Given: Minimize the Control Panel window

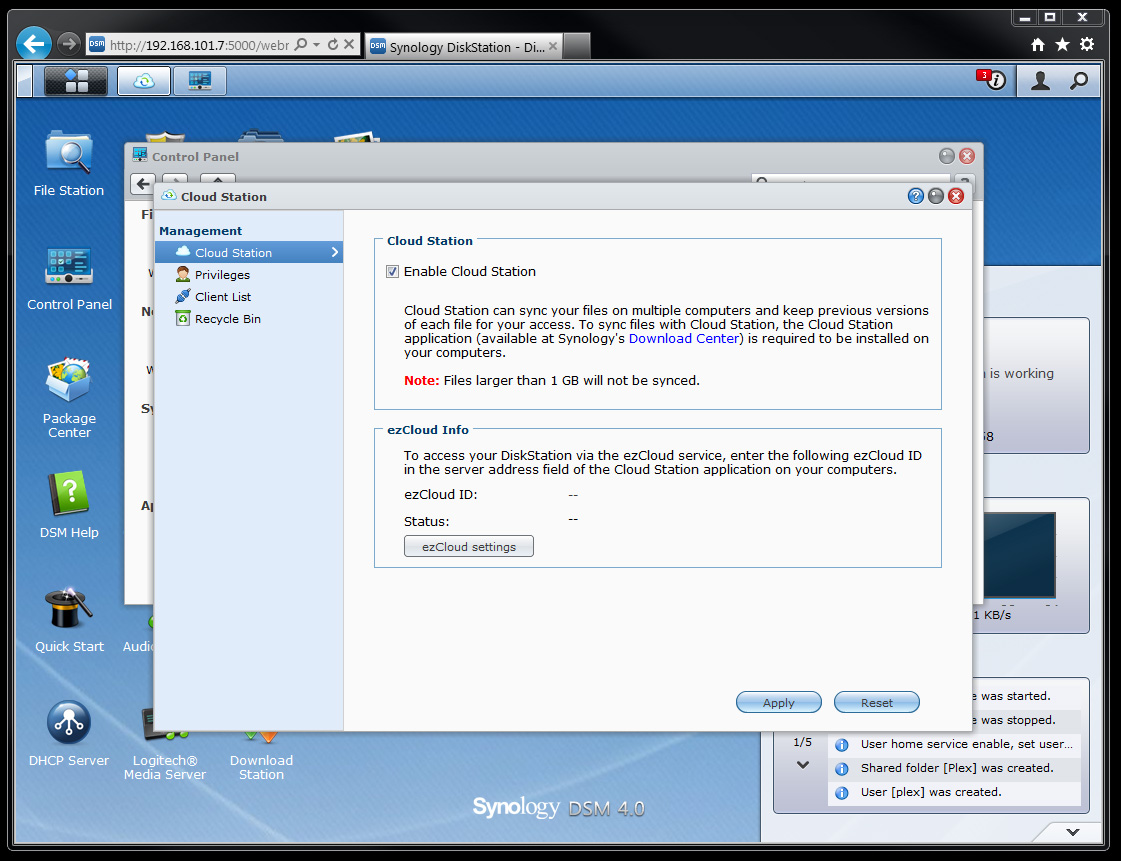Looking at the screenshot, I should (x=947, y=156).
